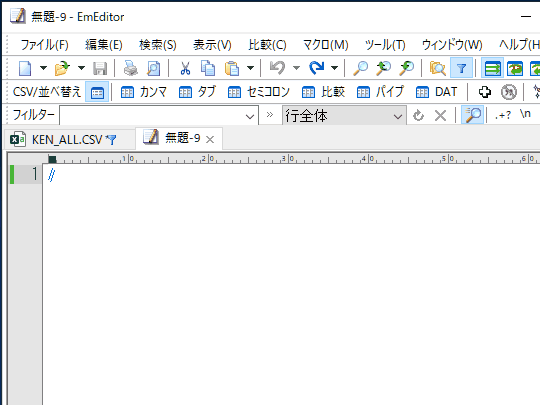Open the filter history dropdown arrow

250,116
